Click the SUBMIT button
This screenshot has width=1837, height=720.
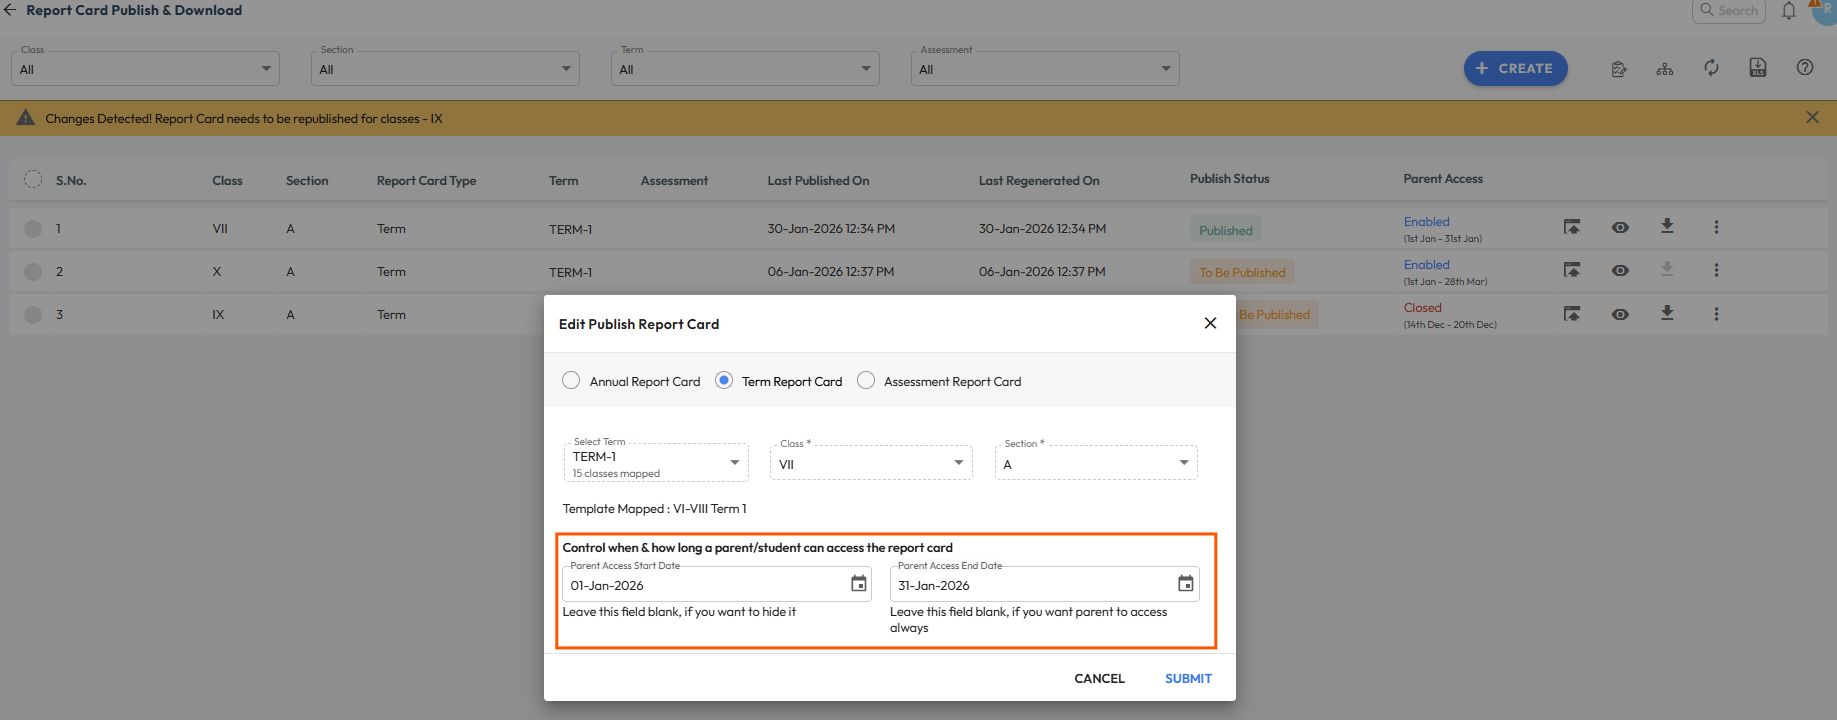[1188, 678]
